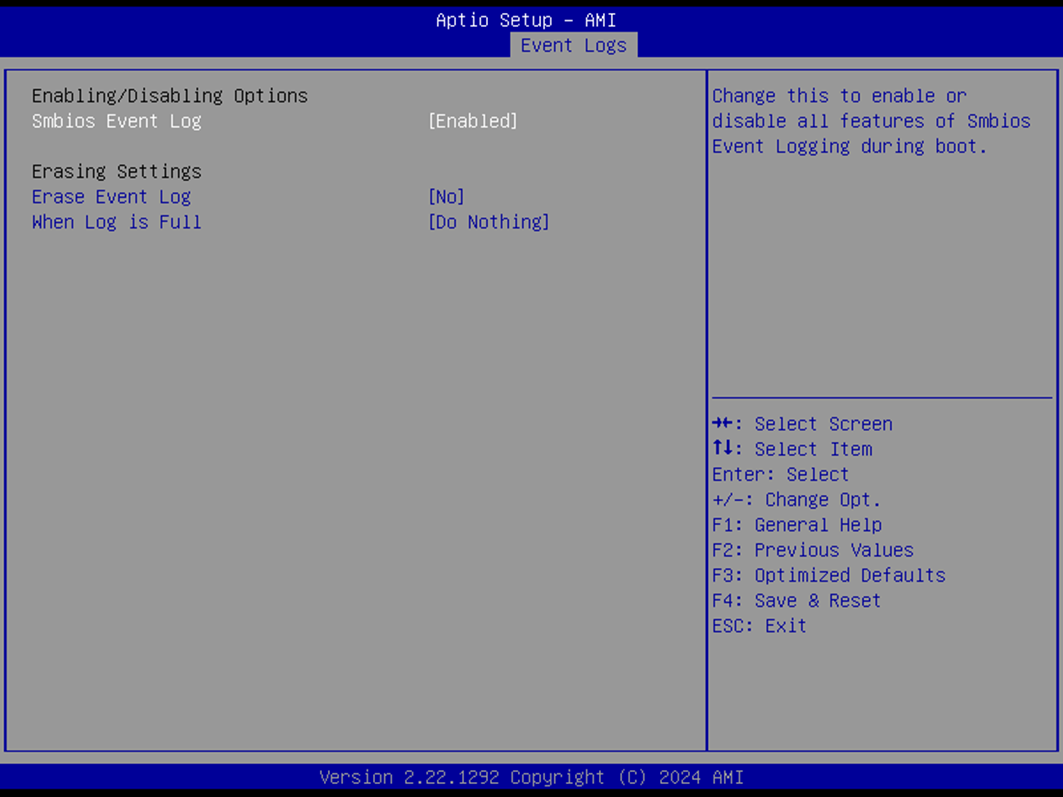1063x797 pixels.
Task: Select the Smbios Event Log option
Action: click(x=116, y=121)
